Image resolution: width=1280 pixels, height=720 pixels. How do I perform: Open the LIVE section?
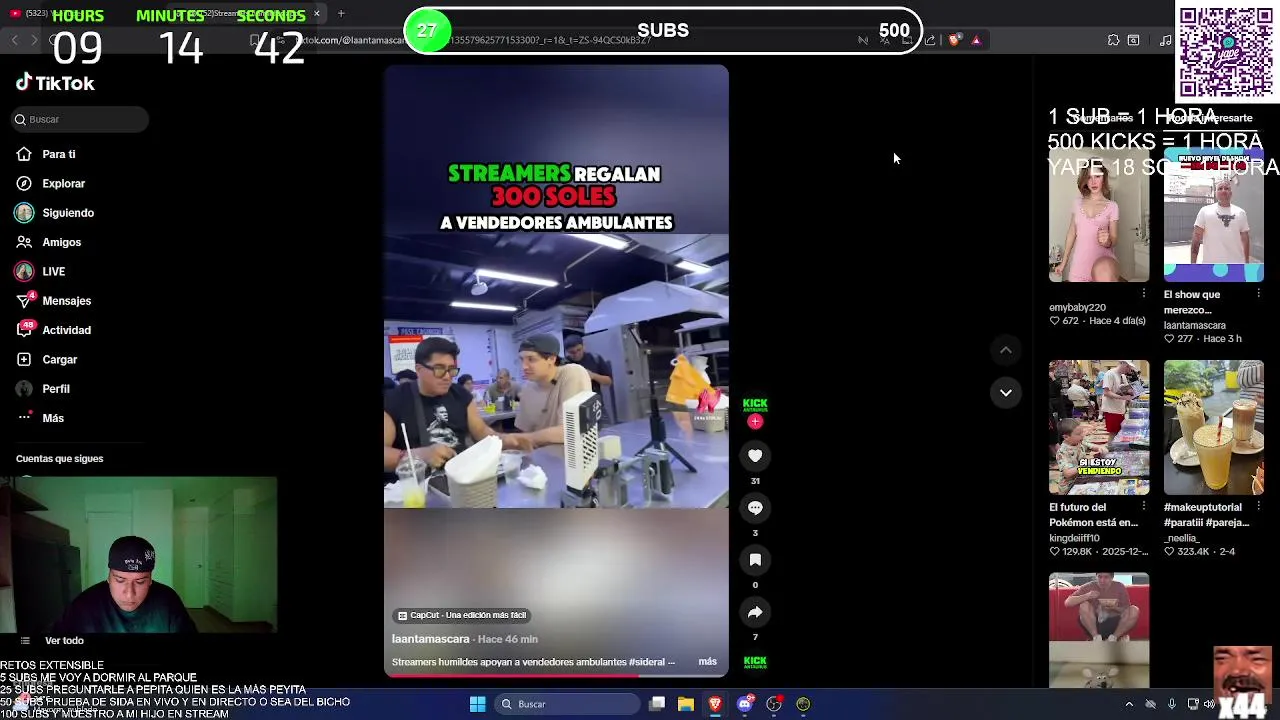click(53, 271)
